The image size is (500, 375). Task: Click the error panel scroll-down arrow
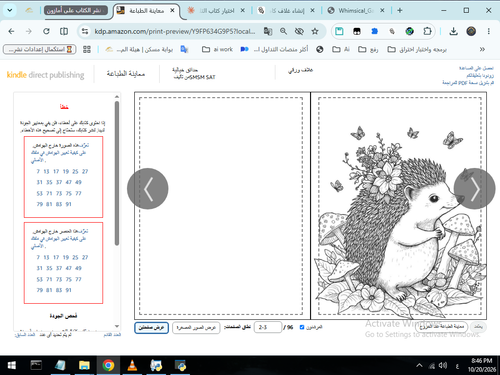tap(117, 326)
